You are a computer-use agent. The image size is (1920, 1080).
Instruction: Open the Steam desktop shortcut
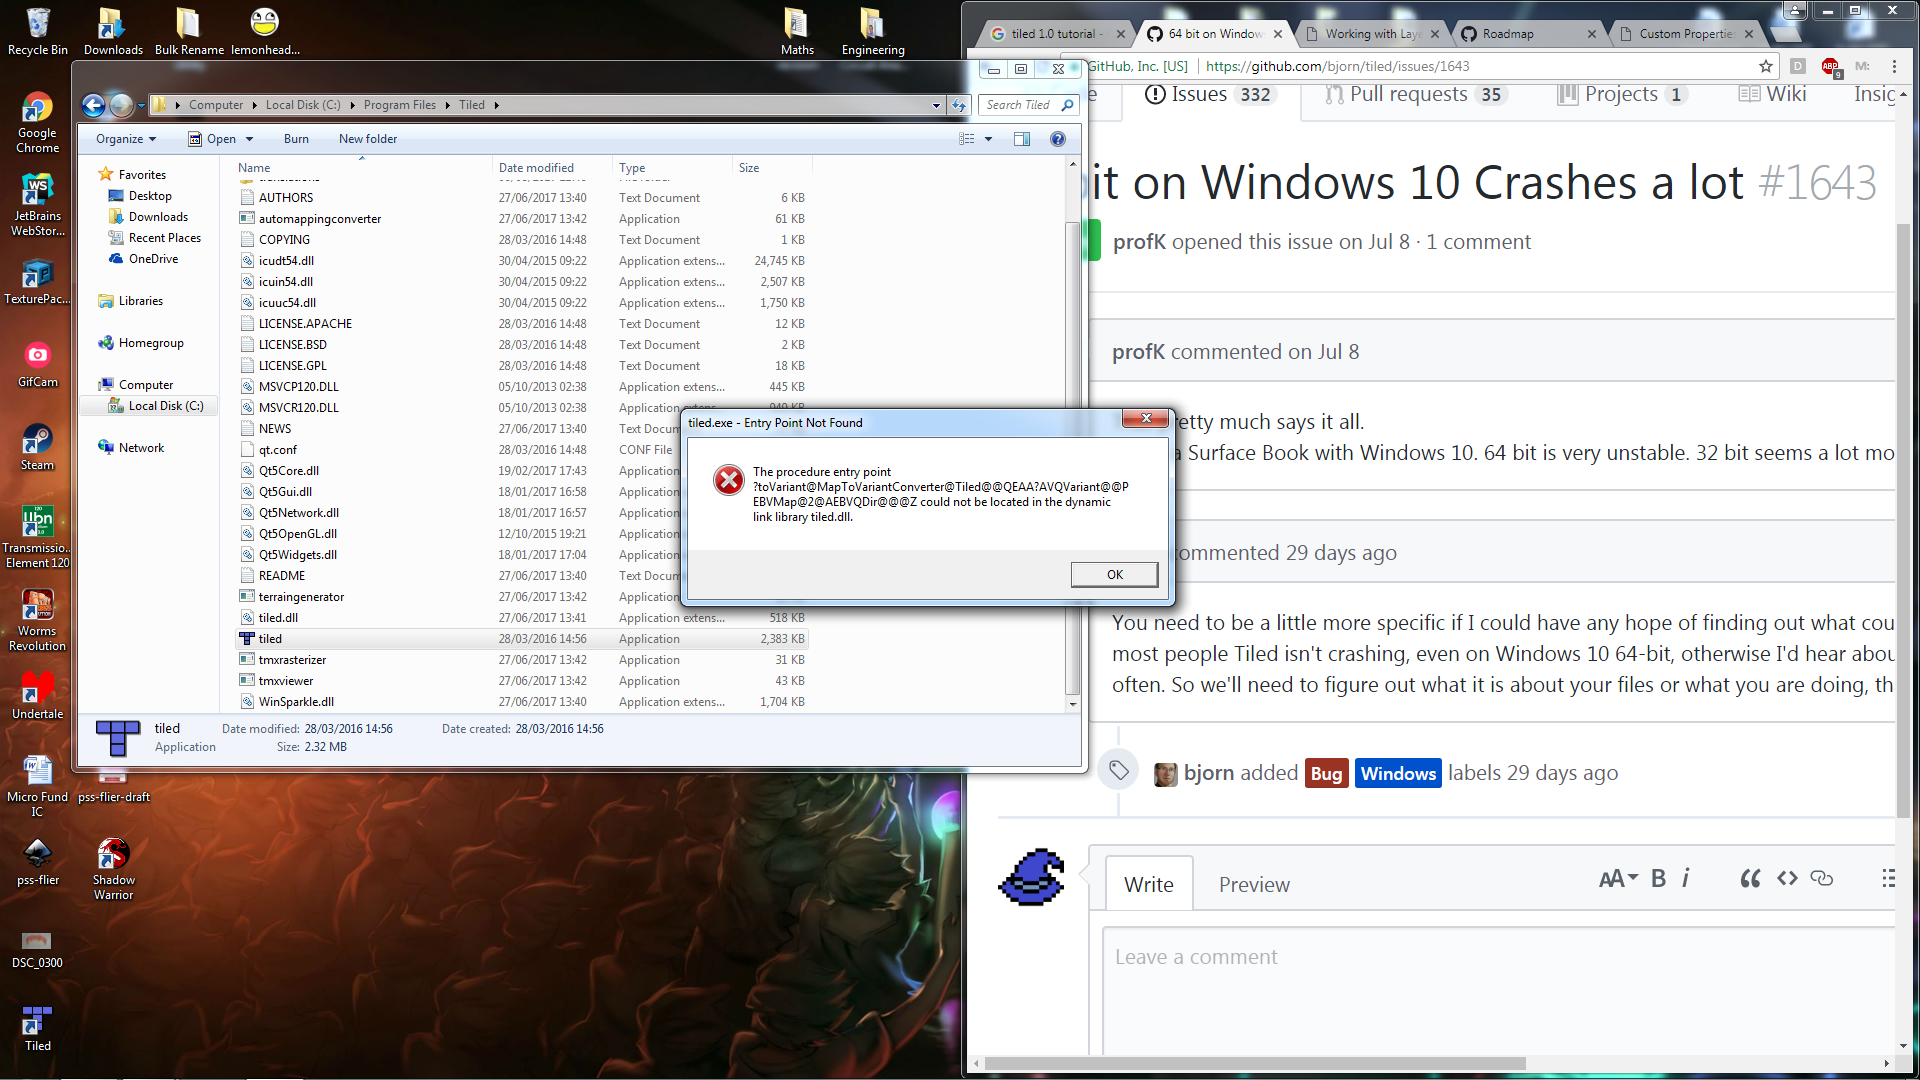(x=37, y=446)
